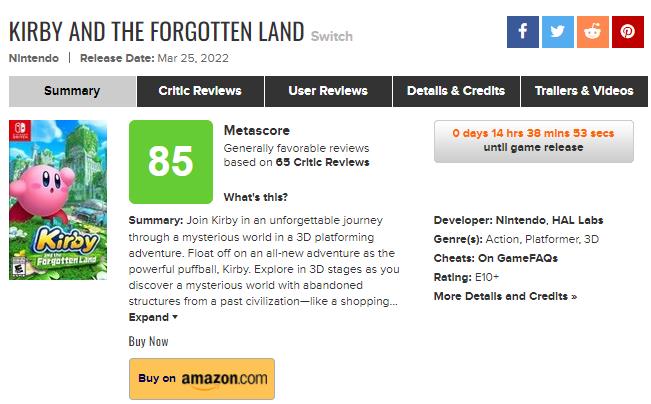Switch to Critic Reviews tab
Image resolution: width=651 pixels, height=404 pixels.
pyautogui.click(x=200, y=91)
